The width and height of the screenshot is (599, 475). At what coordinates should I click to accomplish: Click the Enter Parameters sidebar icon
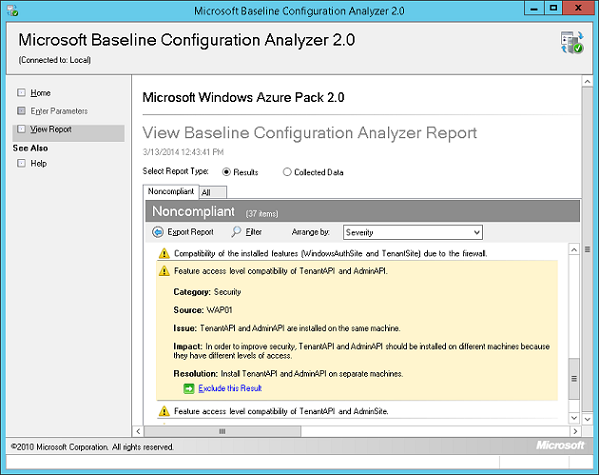(x=21, y=111)
